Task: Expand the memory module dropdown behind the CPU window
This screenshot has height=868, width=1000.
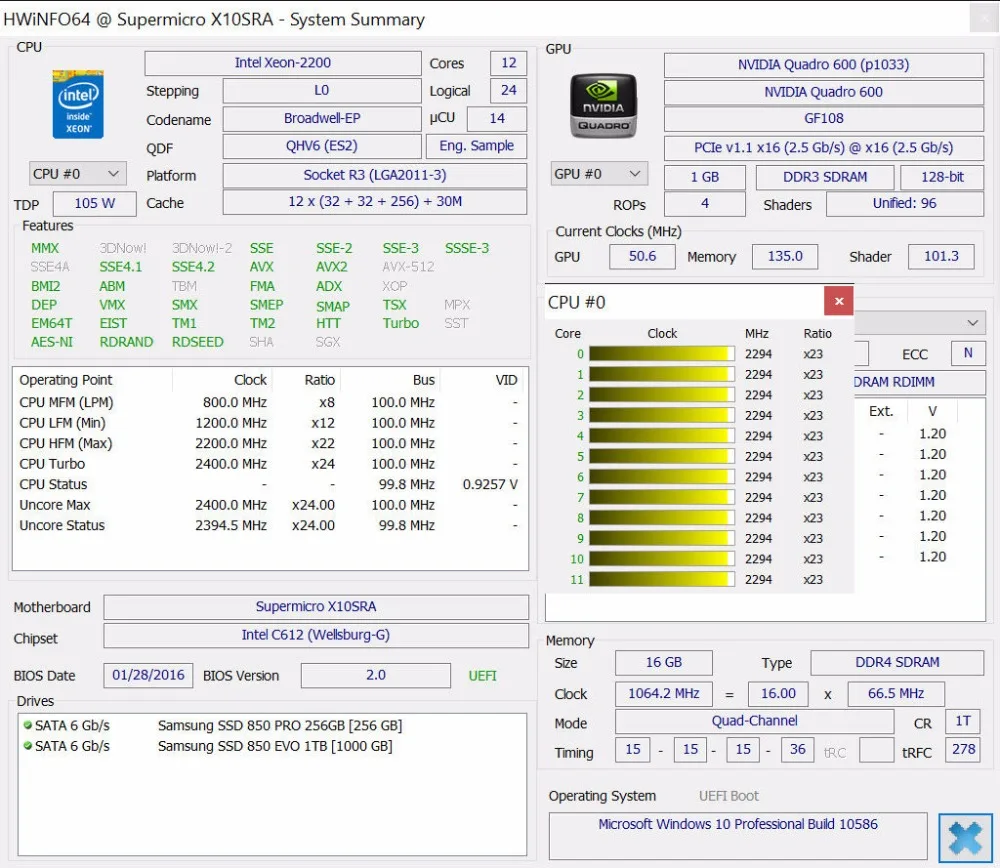Action: (973, 323)
